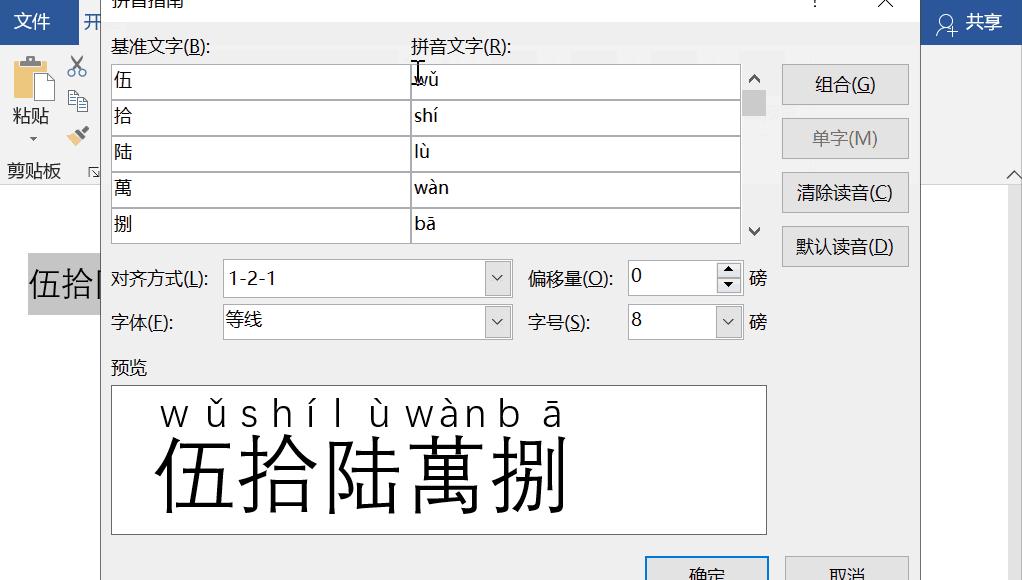Open the 剪贴板 panel launcher
The width and height of the screenshot is (1022, 580).
[92, 172]
